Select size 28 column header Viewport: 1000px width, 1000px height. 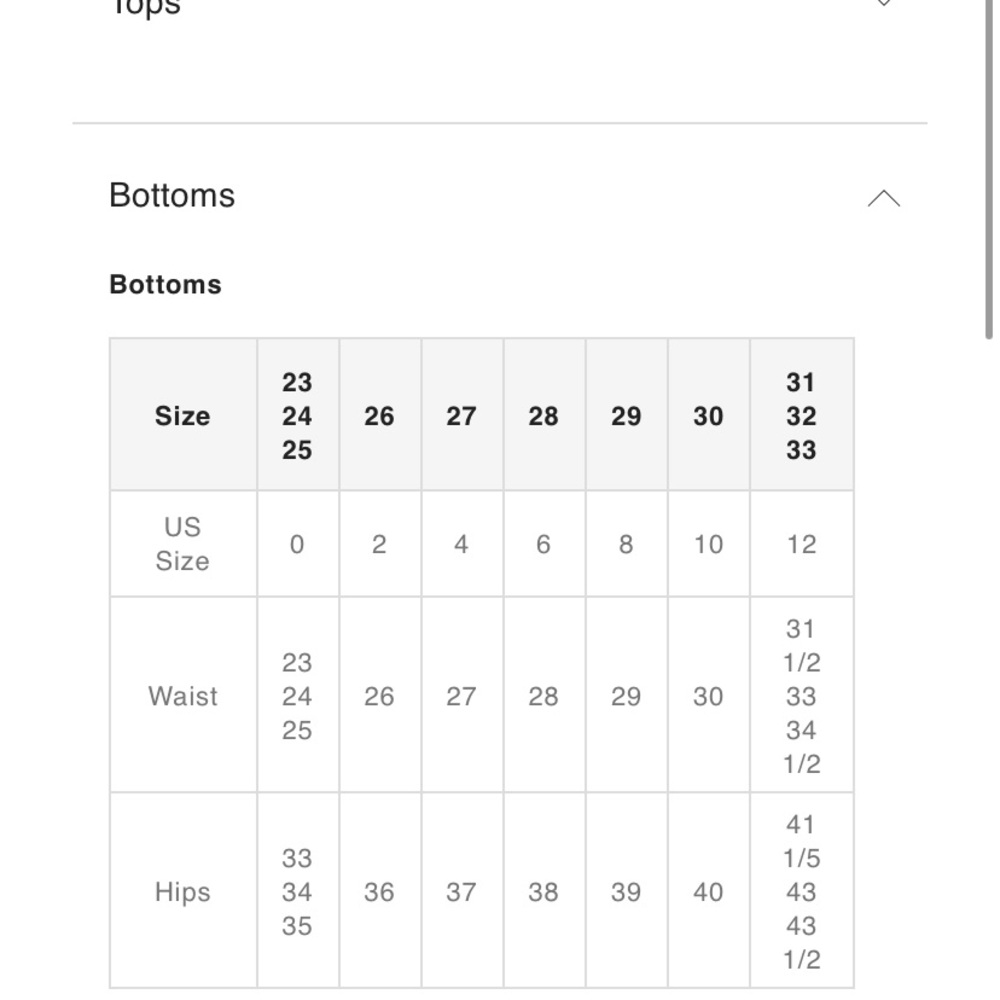(x=544, y=415)
